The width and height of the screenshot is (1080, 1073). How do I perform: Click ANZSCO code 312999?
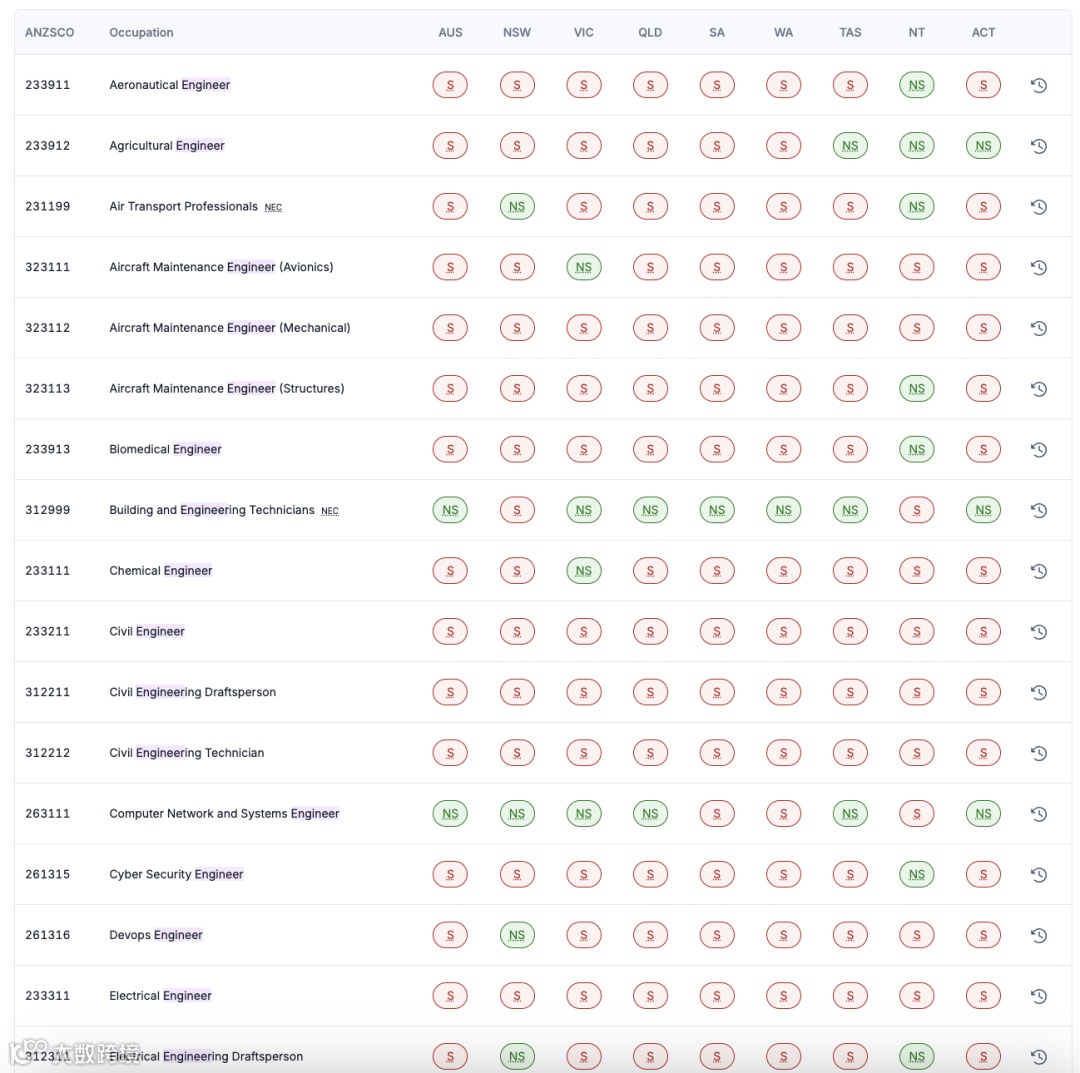(x=48, y=510)
